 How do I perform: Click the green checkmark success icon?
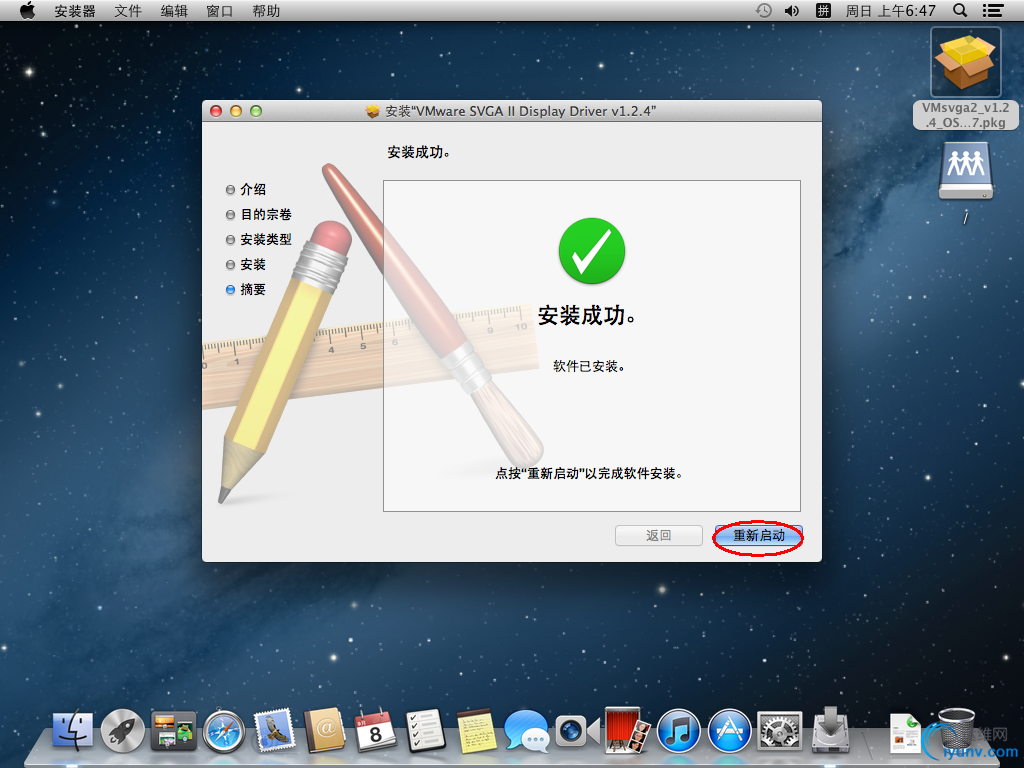(x=592, y=251)
